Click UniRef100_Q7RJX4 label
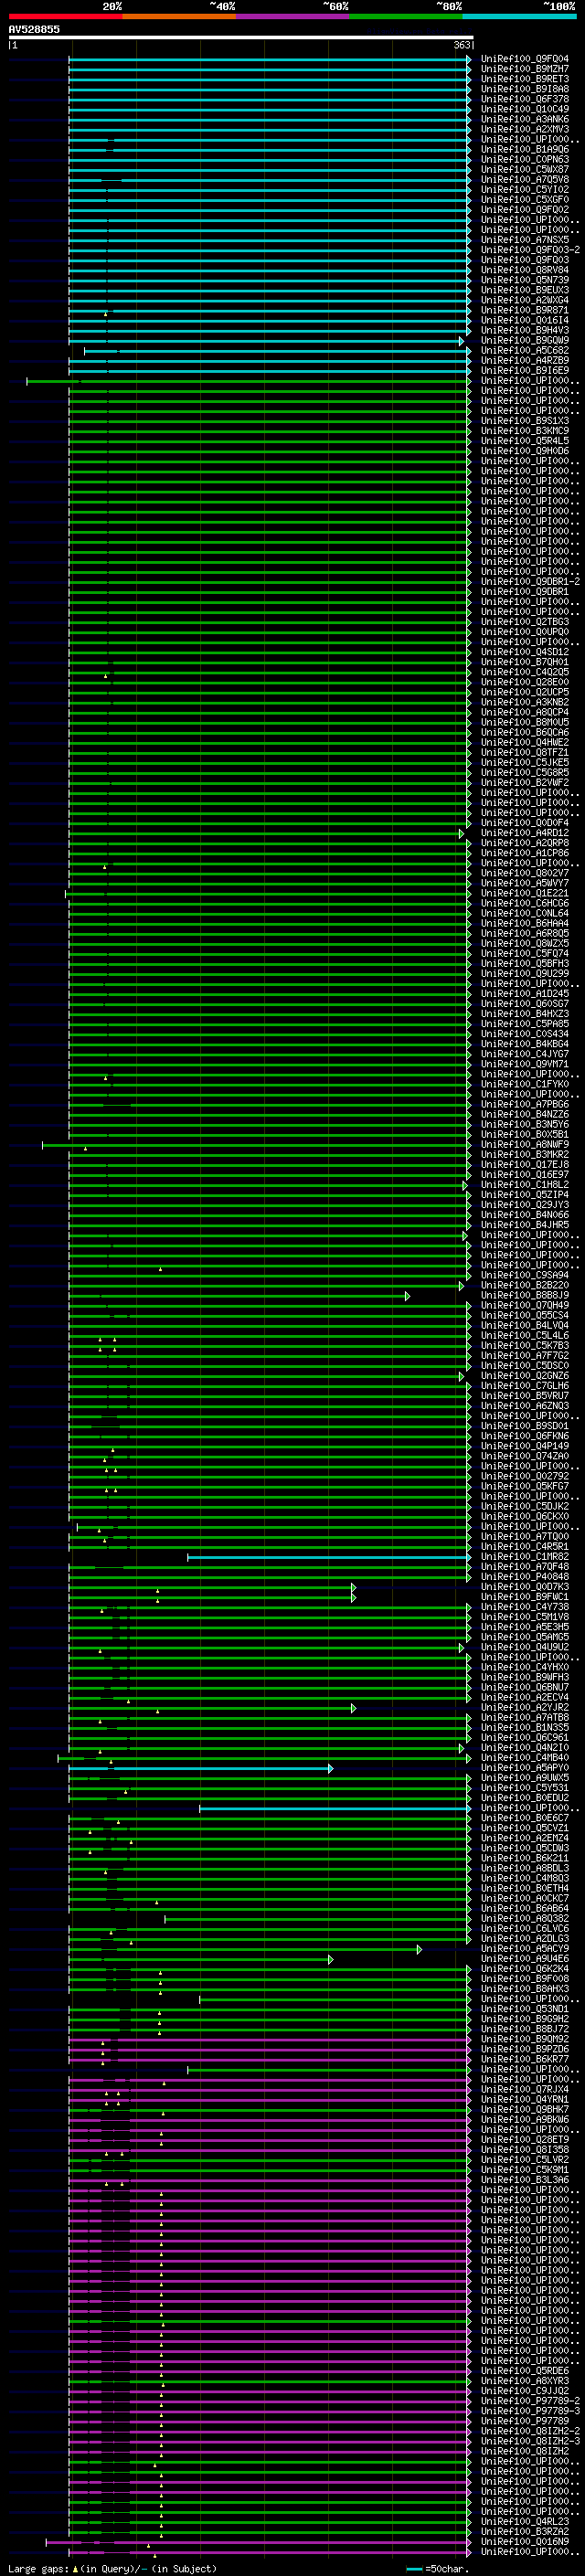 (524, 2089)
